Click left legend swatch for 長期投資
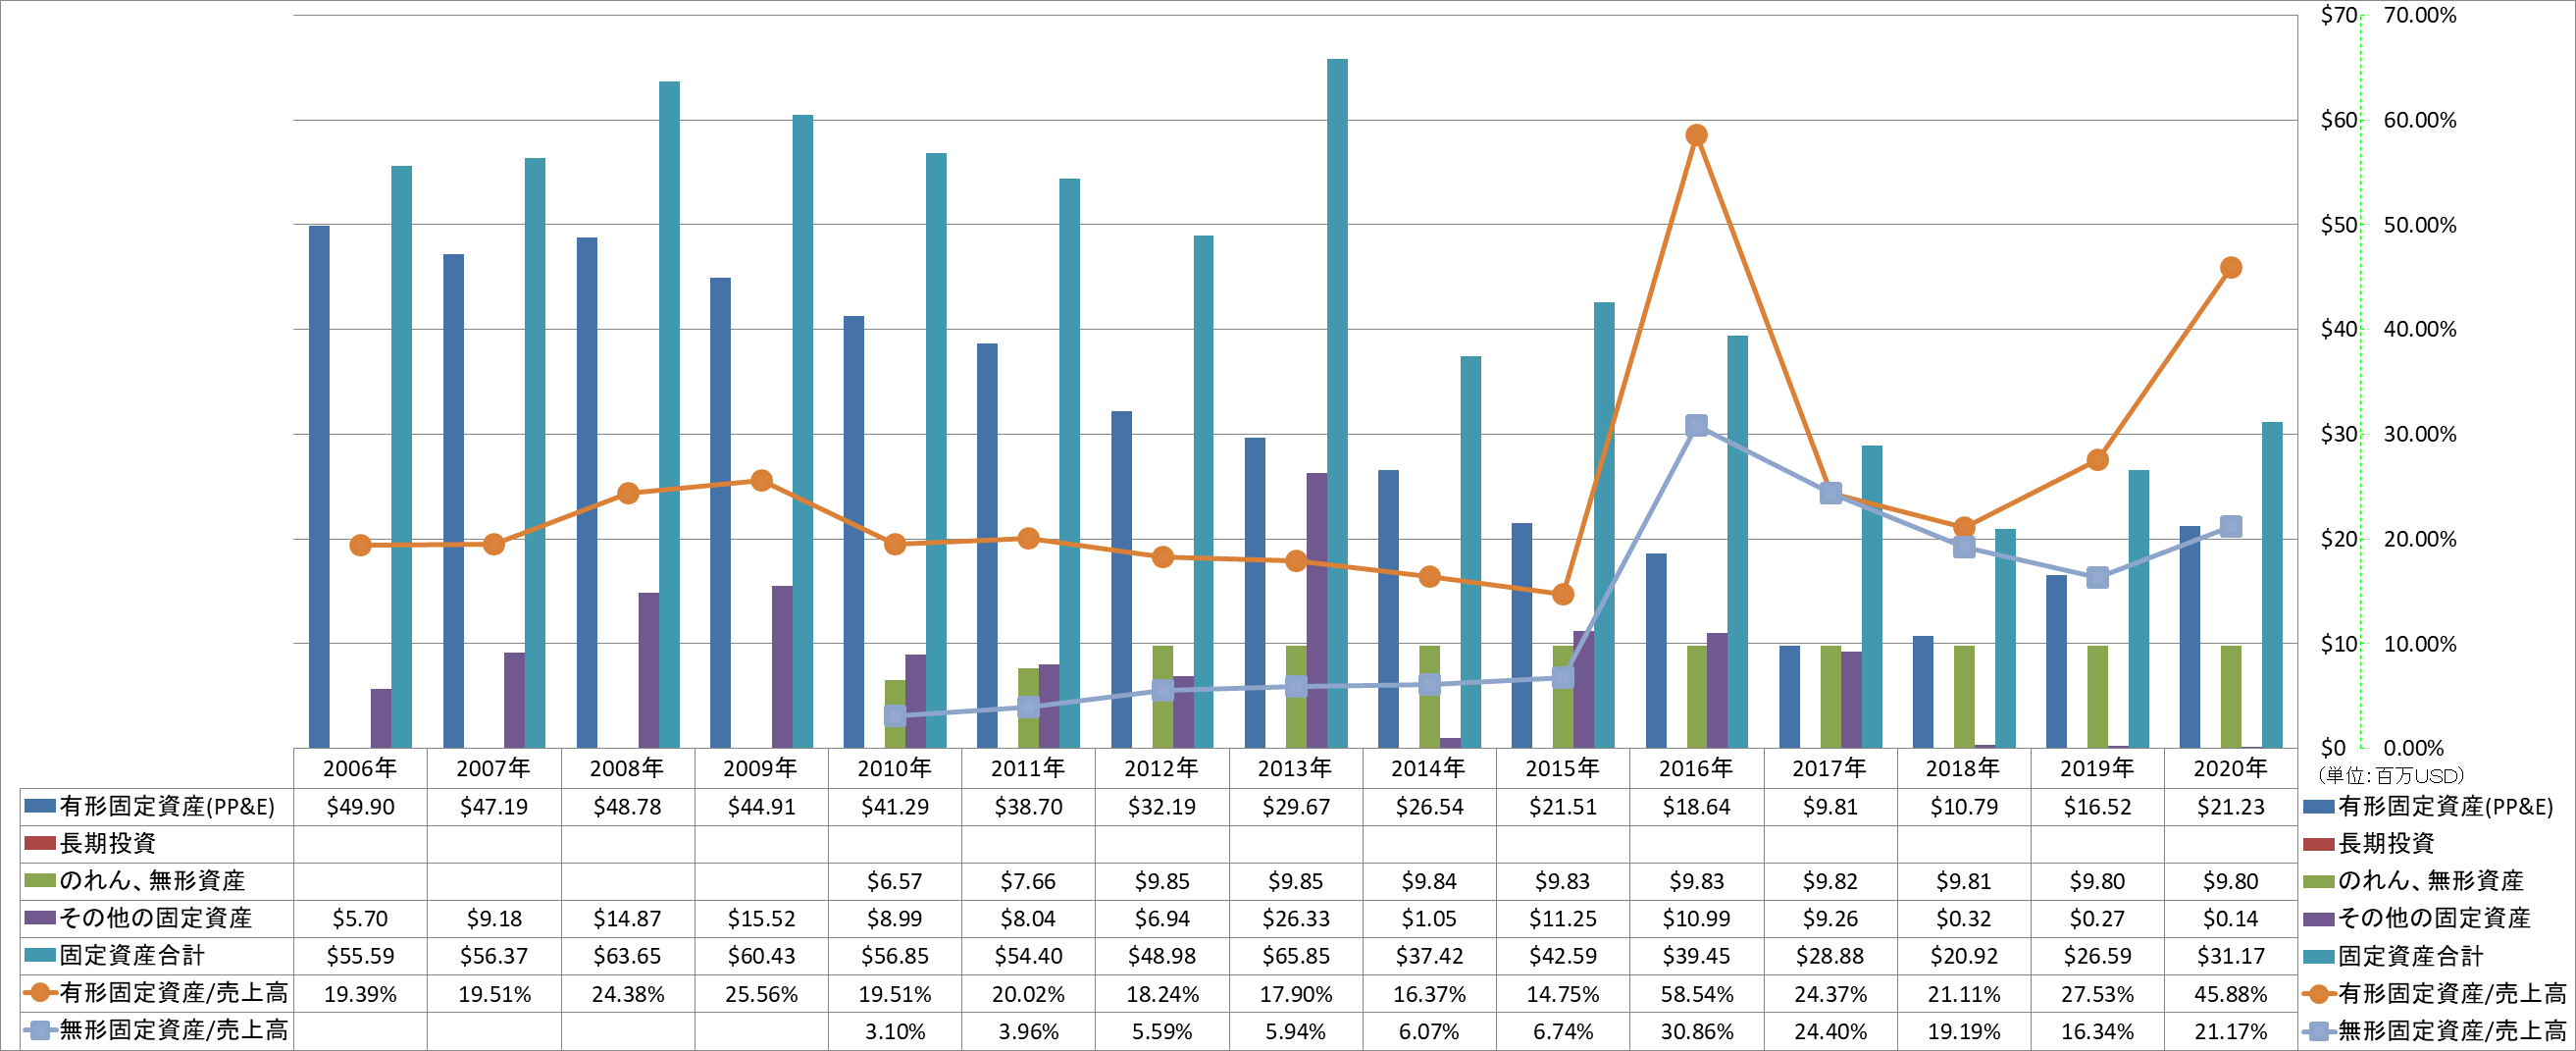Screen dimensions: 2576x1051 click(x=39, y=843)
